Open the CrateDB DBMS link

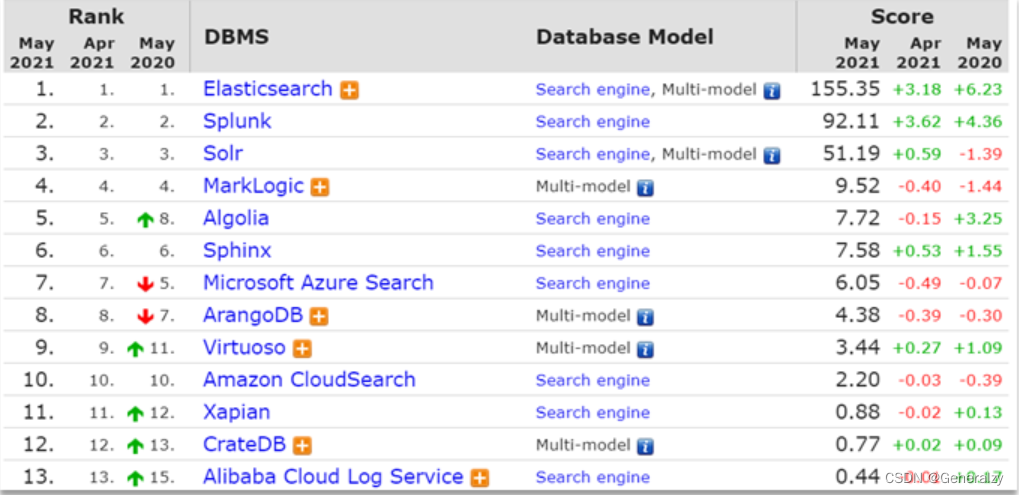click(x=244, y=445)
